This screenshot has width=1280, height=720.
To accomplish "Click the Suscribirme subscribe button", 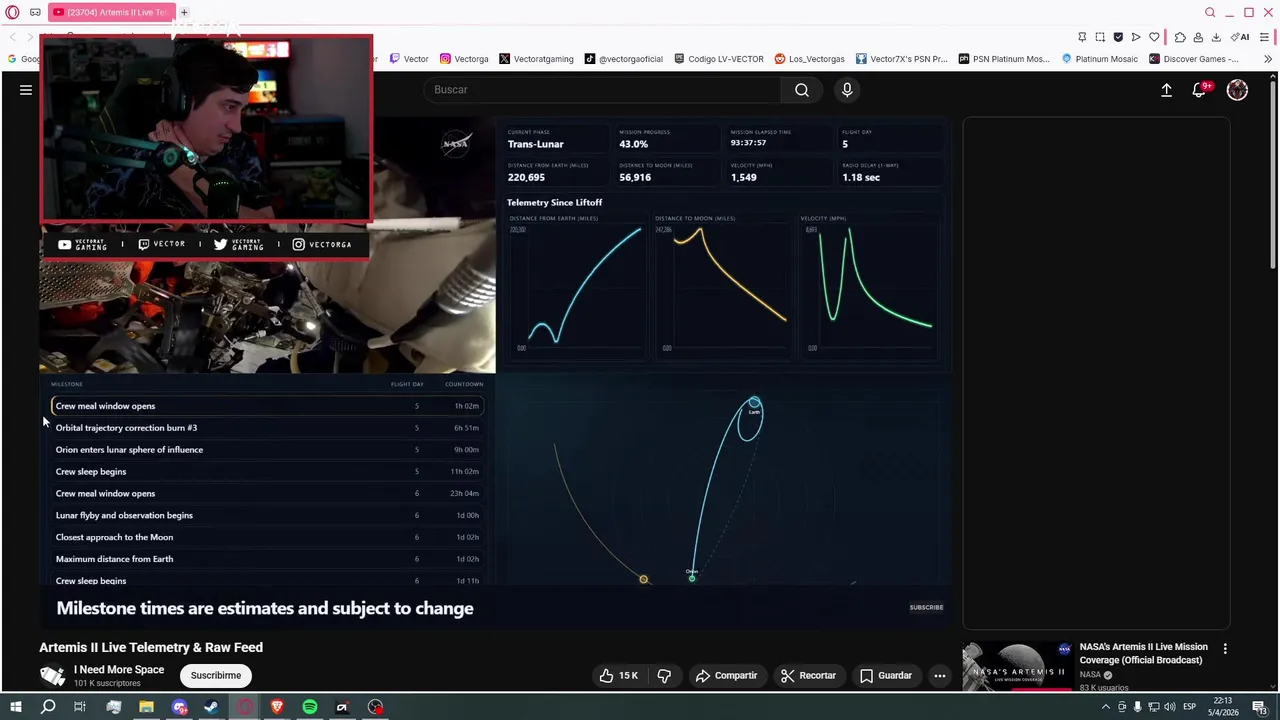I will tap(216, 676).
